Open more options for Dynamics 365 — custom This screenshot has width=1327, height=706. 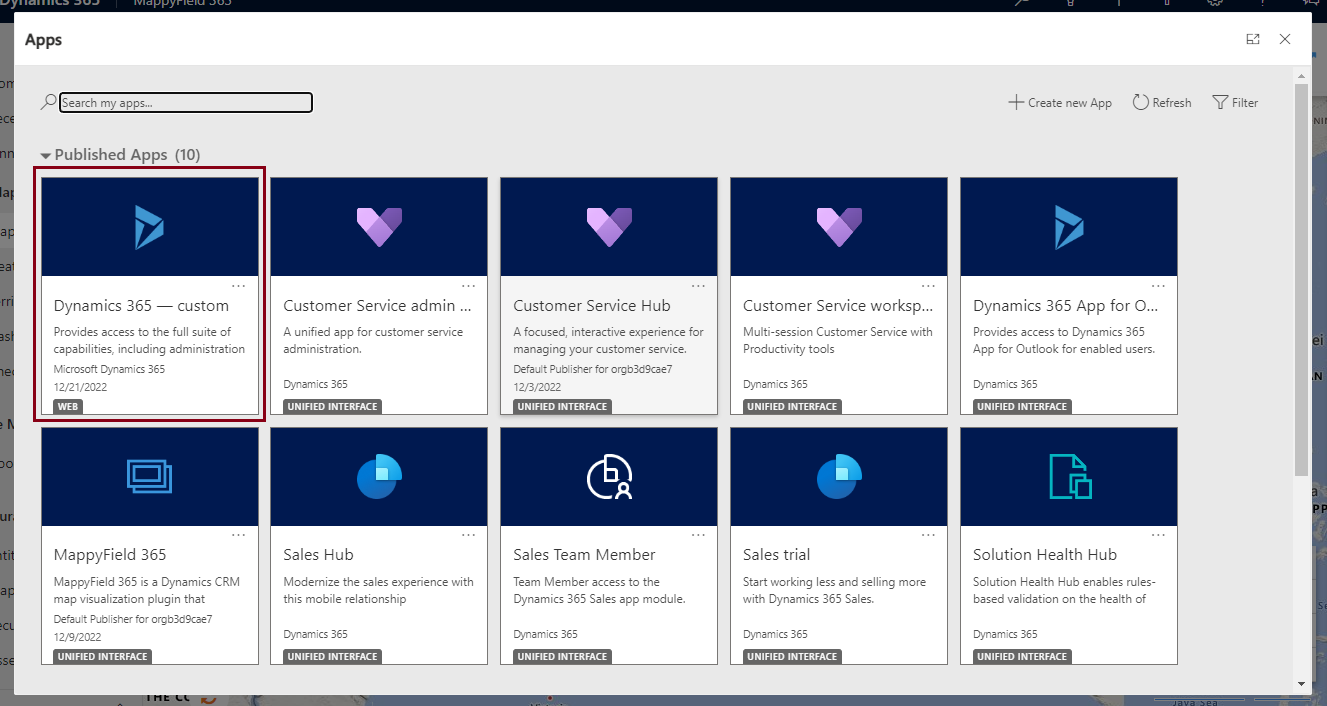click(x=238, y=286)
